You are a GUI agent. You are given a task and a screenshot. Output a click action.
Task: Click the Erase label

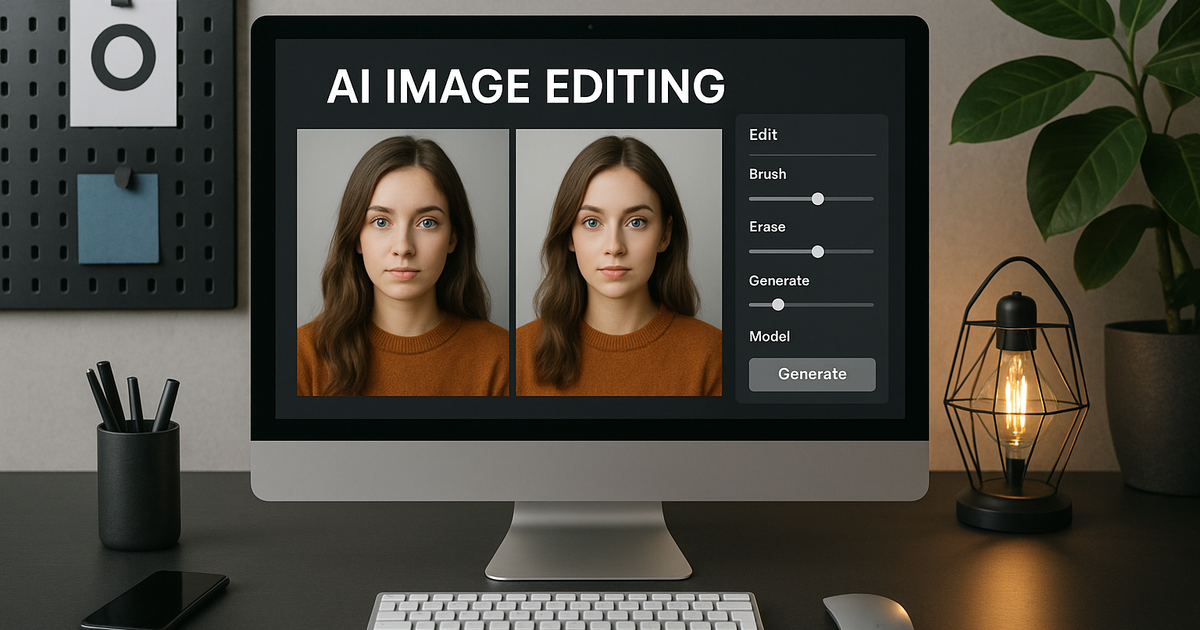(x=767, y=227)
